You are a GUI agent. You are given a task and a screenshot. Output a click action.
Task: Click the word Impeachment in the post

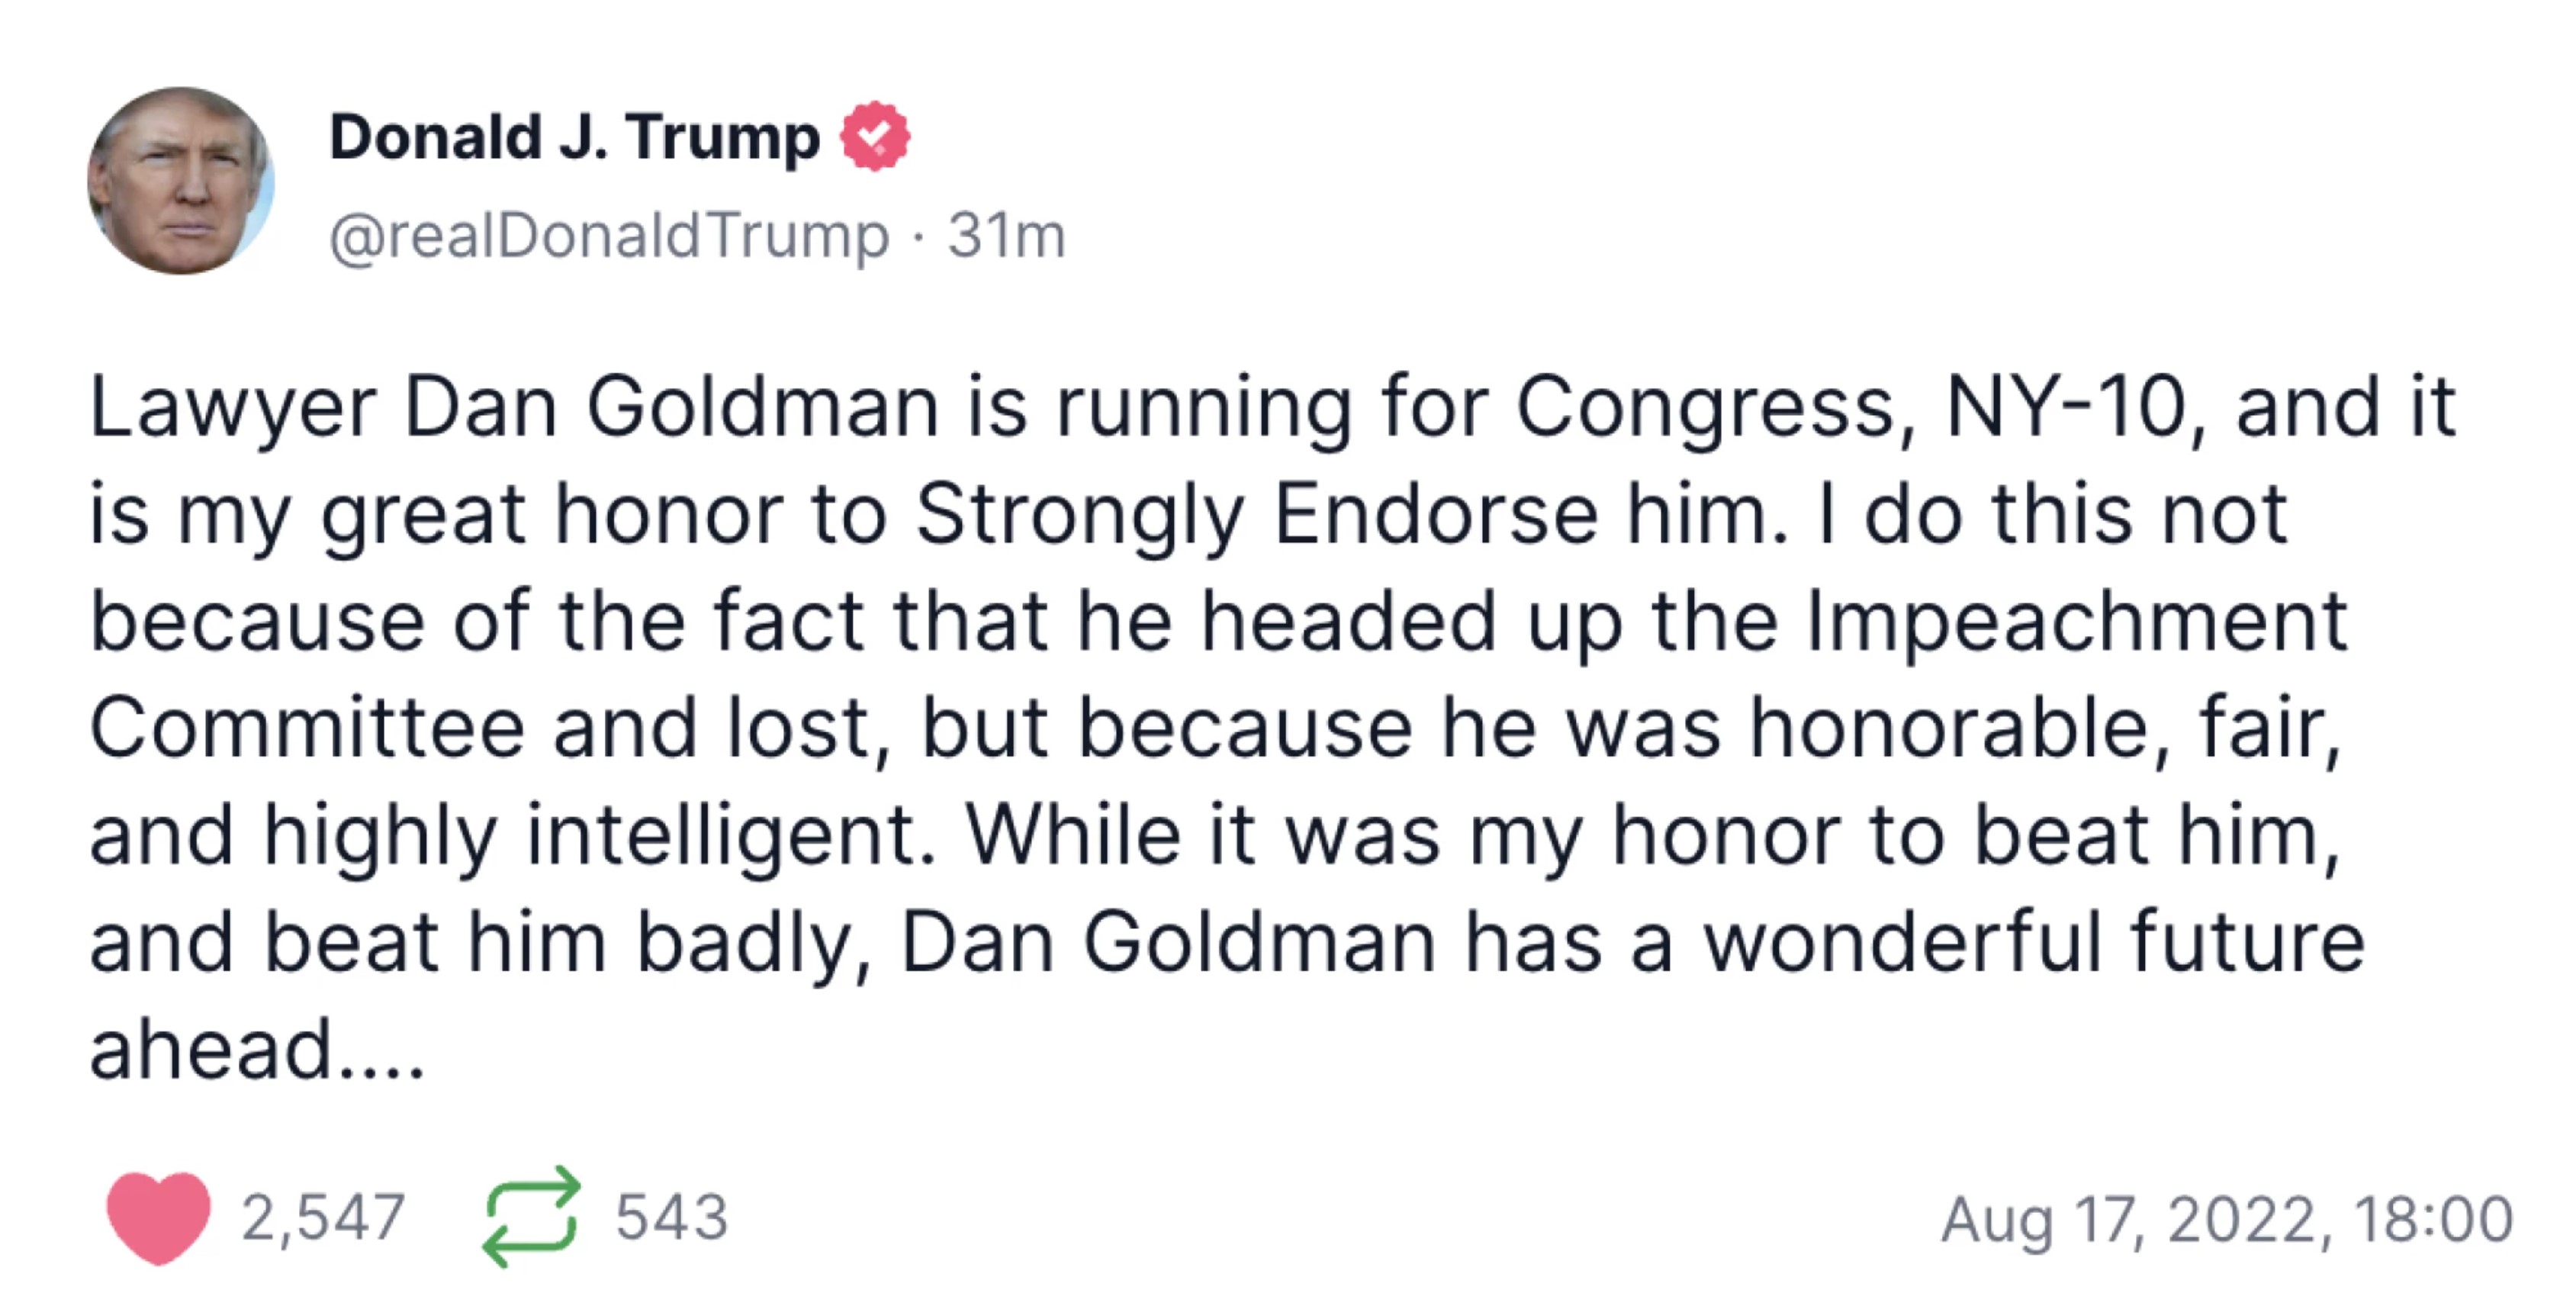(2078, 624)
